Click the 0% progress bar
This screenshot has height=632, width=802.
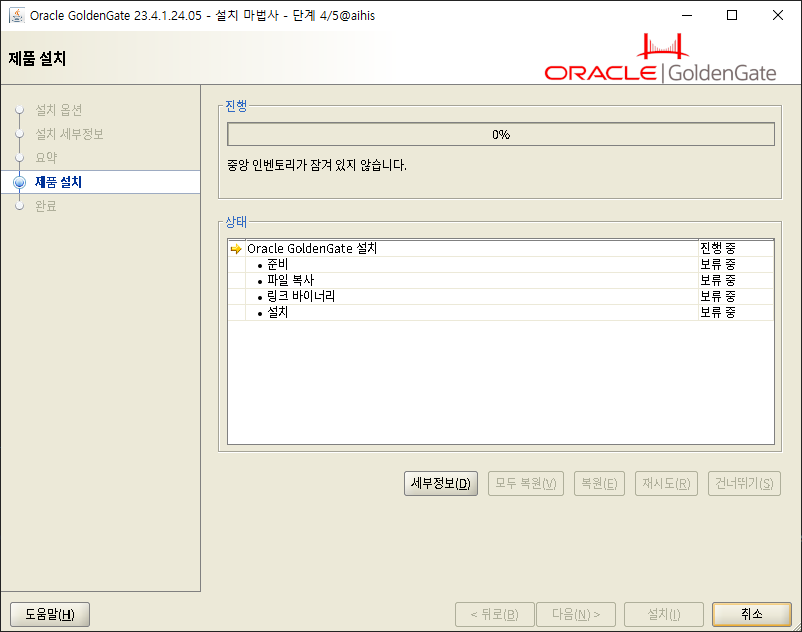click(x=501, y=134)
